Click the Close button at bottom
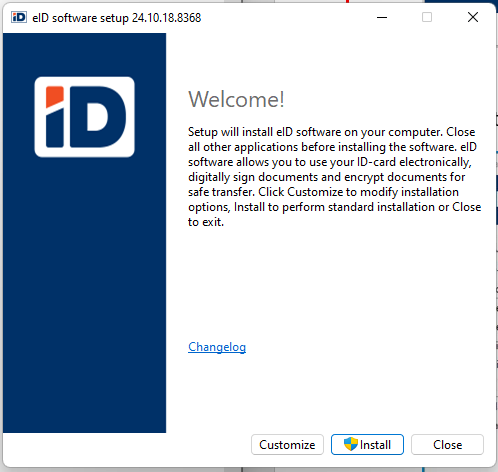The height and width of the screenshot is (472, 498). 447,444
